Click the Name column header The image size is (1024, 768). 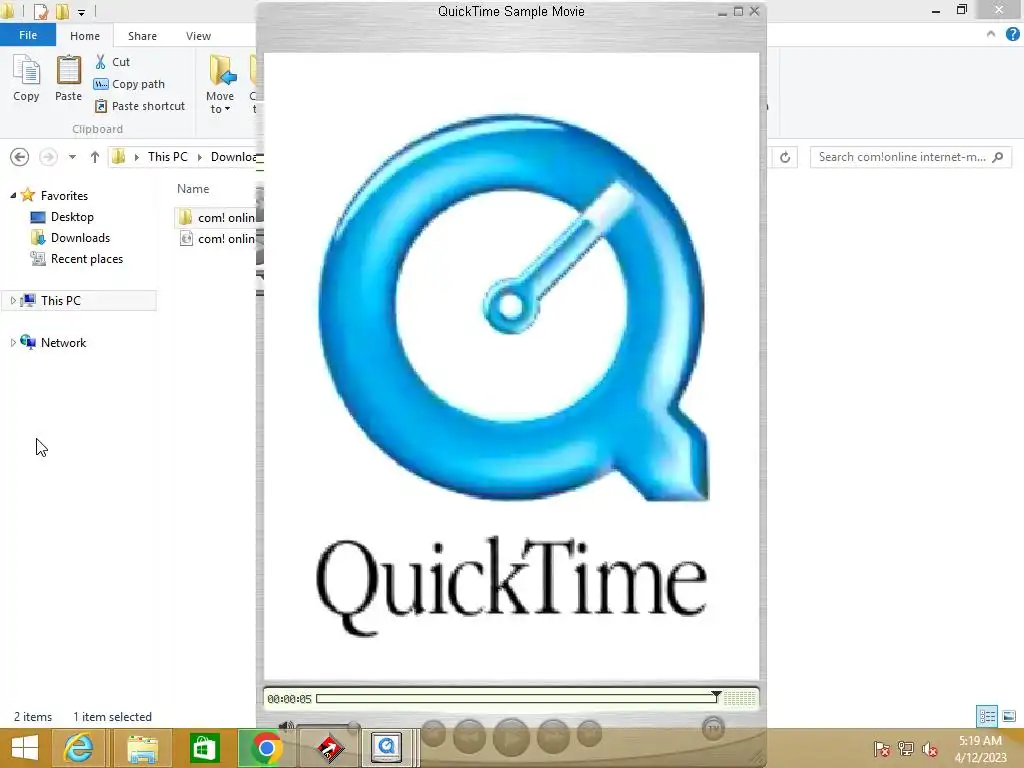193,189
